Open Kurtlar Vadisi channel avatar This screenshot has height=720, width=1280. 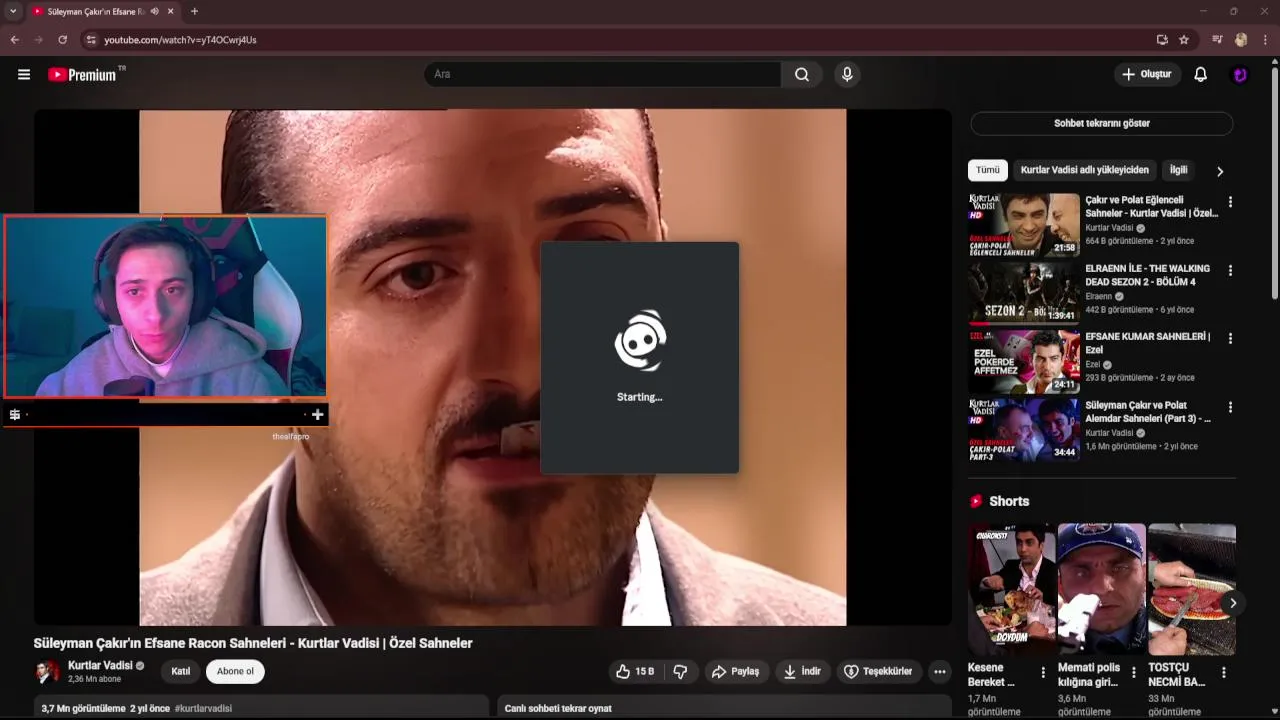click(x=46, y=671)
